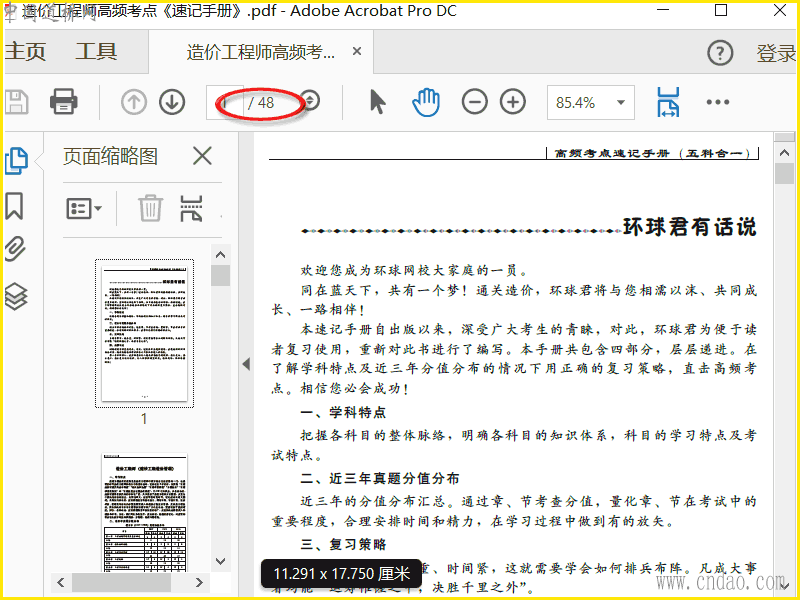Screen dimensions: 800x600
Task: Click document scroll up arrow
Action: (784, 152)
